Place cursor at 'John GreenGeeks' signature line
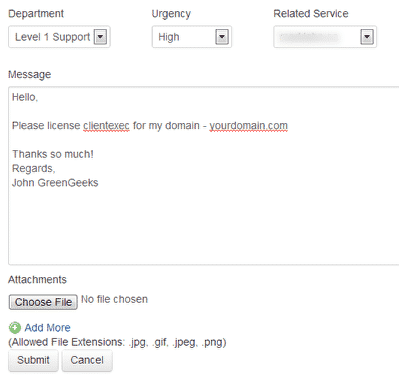The image size is (399, 381). pyautogui.click(x=55, y=183)
